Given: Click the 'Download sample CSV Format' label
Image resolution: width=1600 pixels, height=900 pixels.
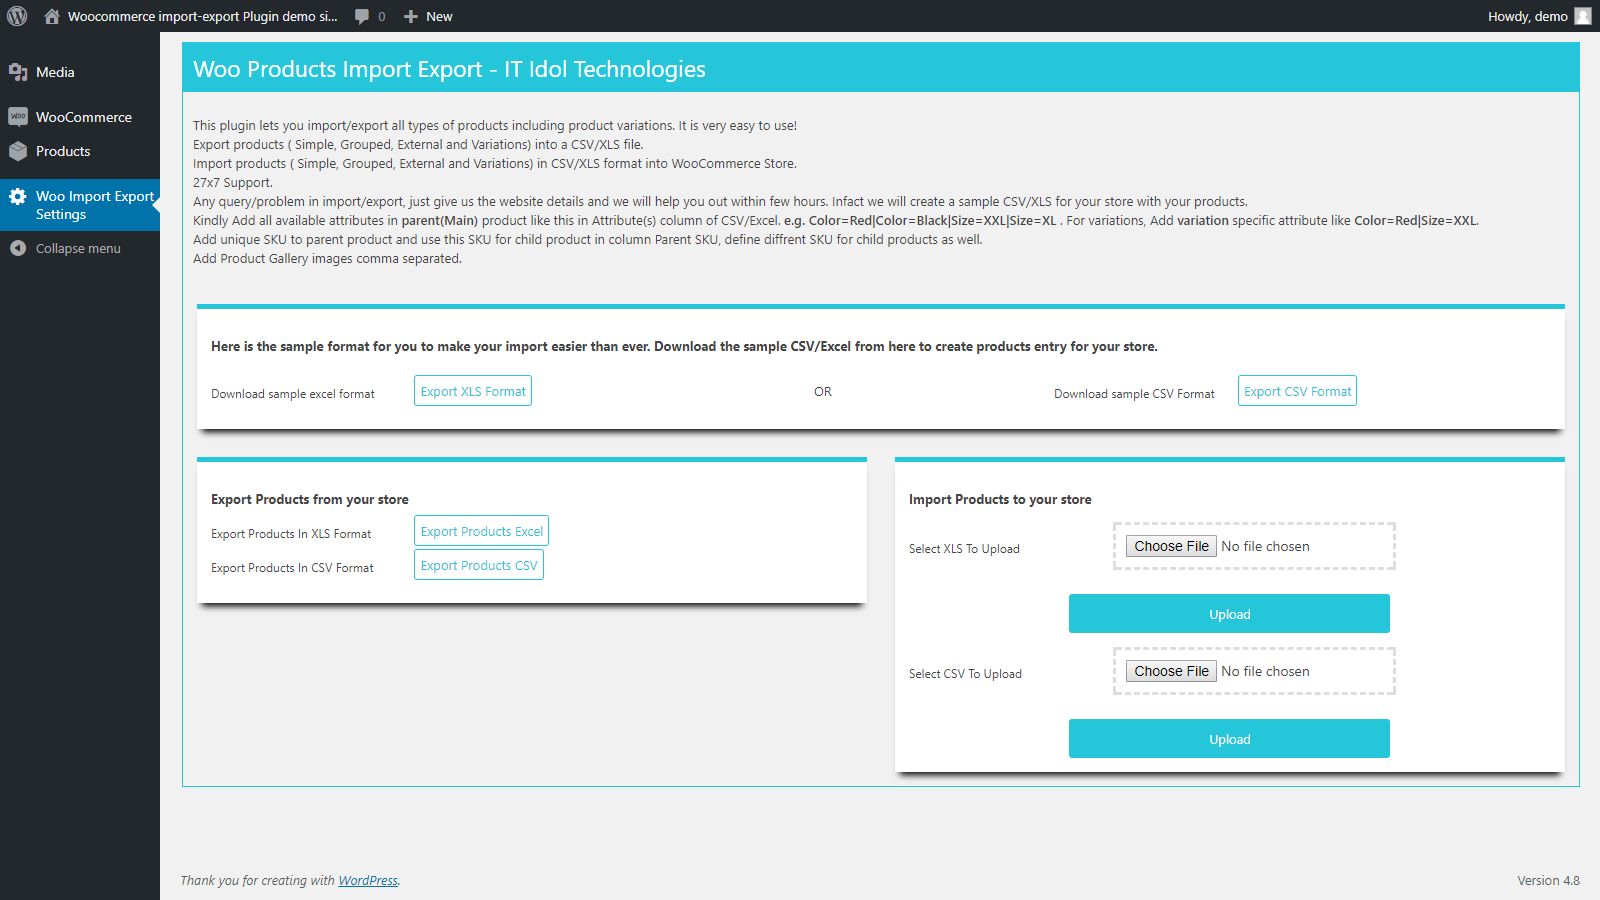Looking at the screenshot, I should tap(1134, 394).
